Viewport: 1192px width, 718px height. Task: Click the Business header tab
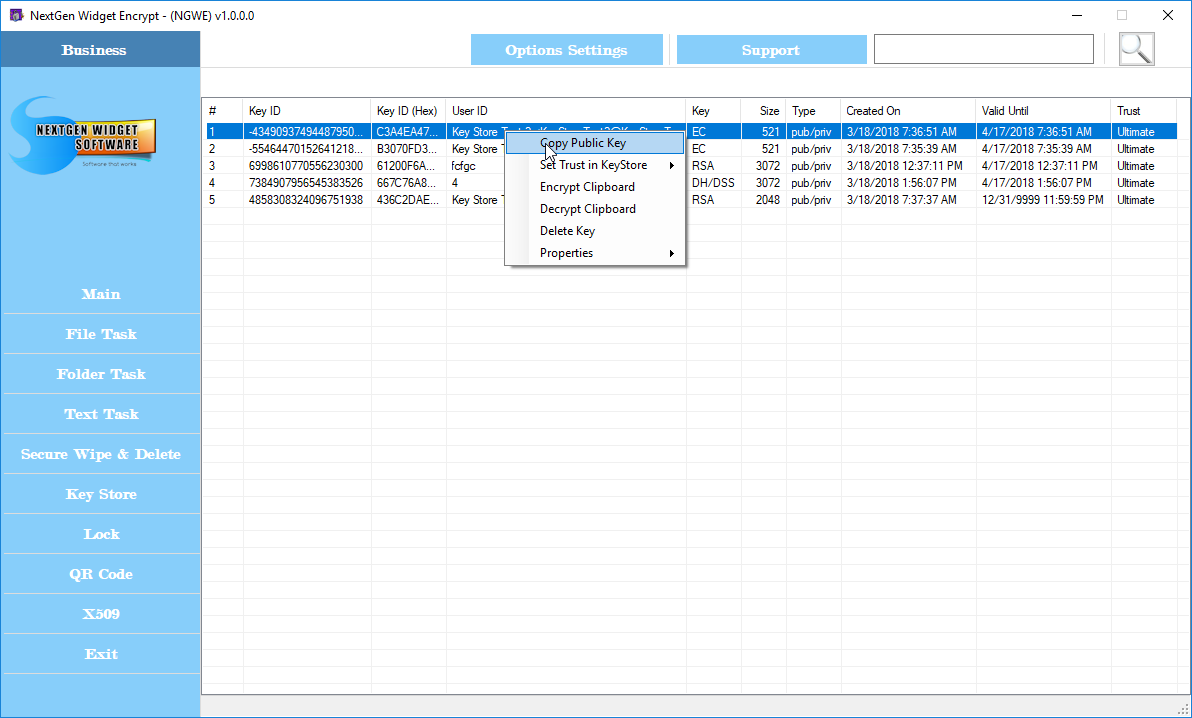click(x=100, y=50)
